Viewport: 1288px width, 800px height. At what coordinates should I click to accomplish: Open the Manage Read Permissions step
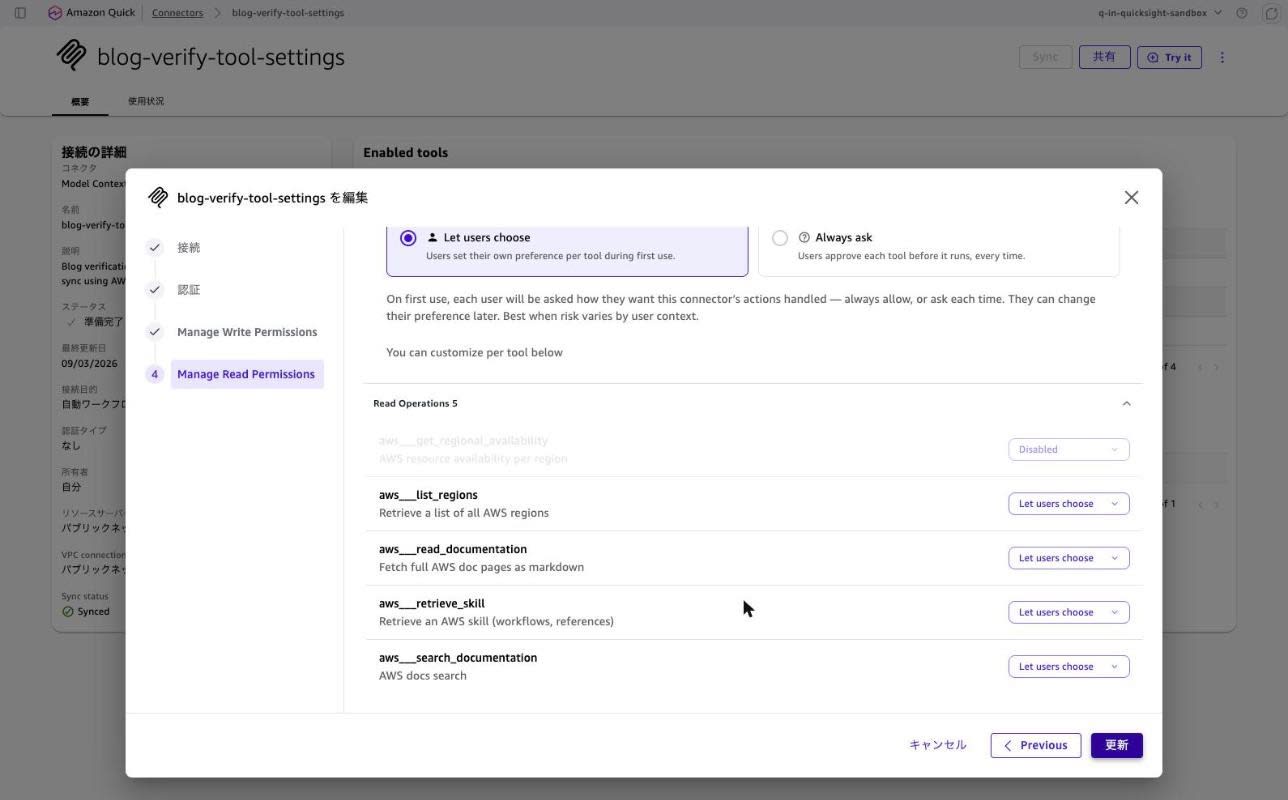[247, 374]
